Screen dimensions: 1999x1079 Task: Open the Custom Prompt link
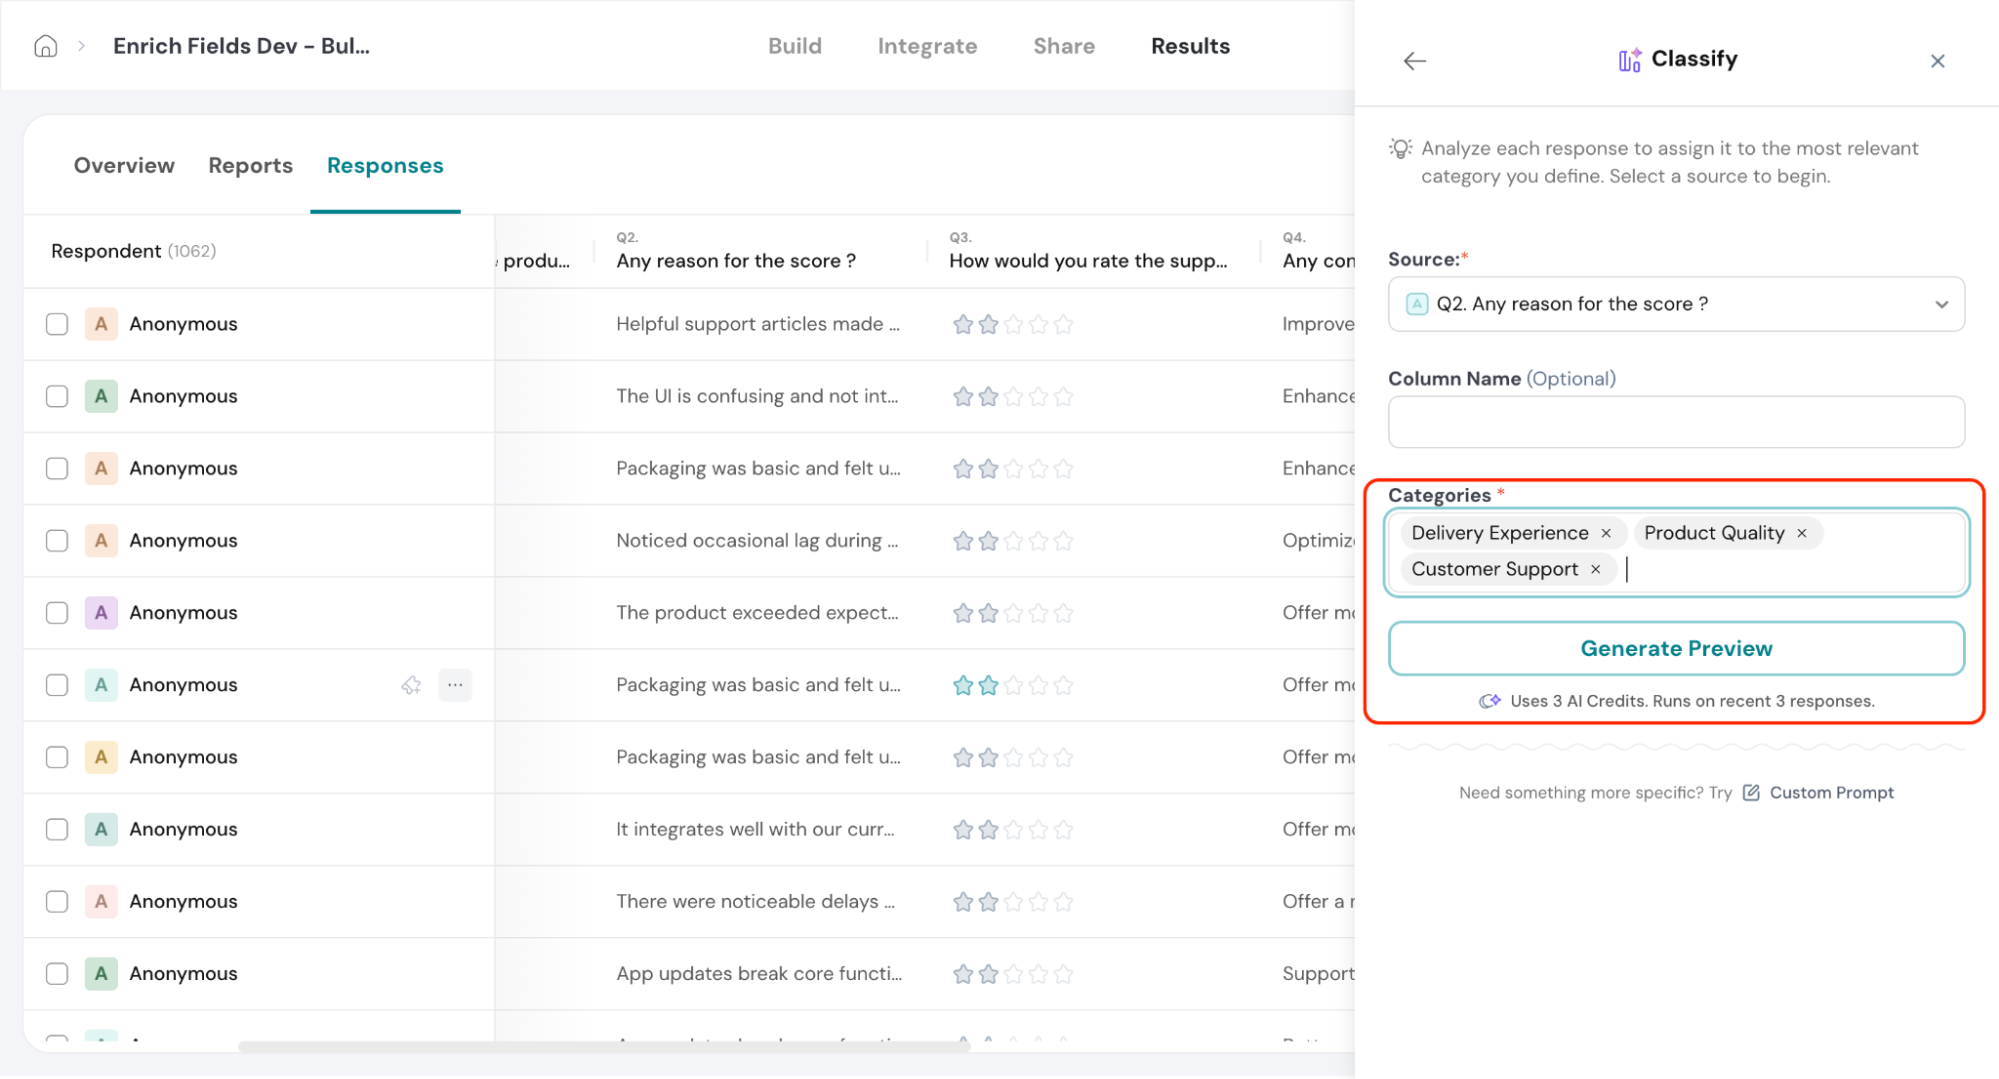click(x=1831, y=793)
